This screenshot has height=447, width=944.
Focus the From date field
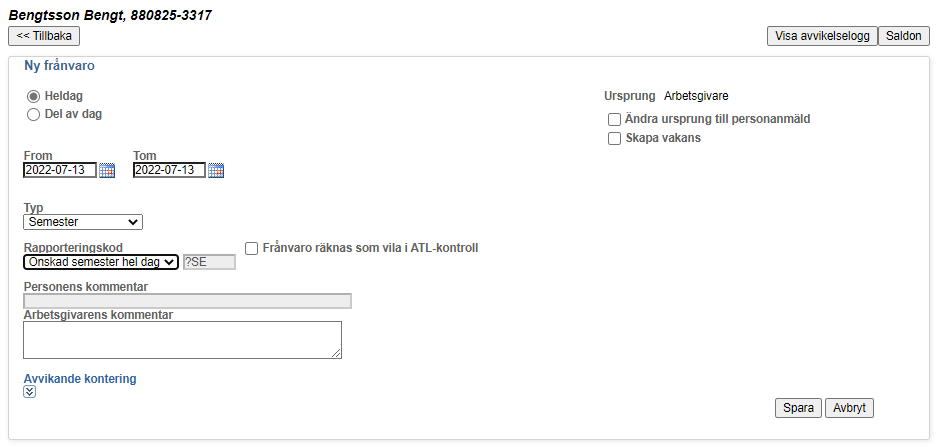60,170
